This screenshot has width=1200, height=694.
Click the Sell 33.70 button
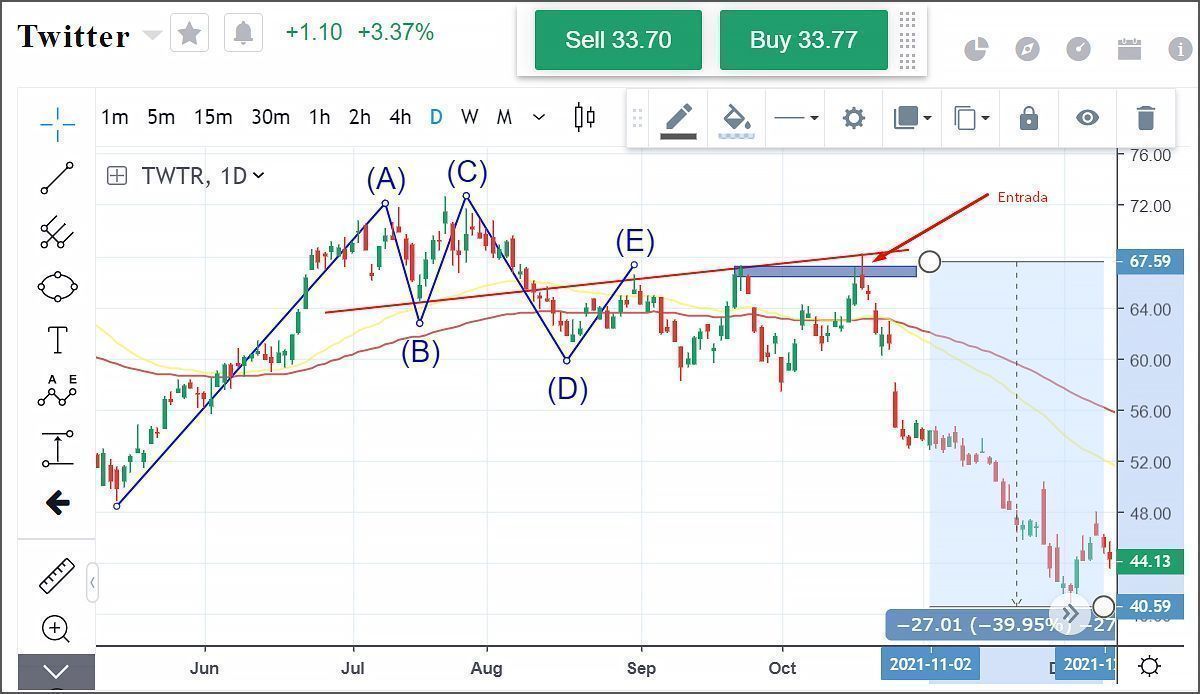tap(618, 40)
